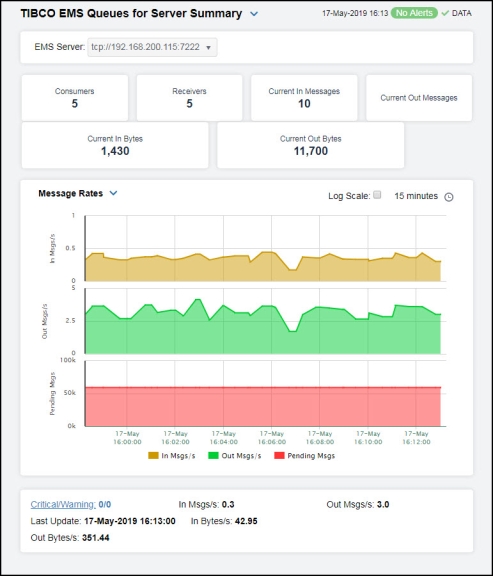
Task: Toggle In Msgs/s legend swatch
Action: tap(153, 456)
